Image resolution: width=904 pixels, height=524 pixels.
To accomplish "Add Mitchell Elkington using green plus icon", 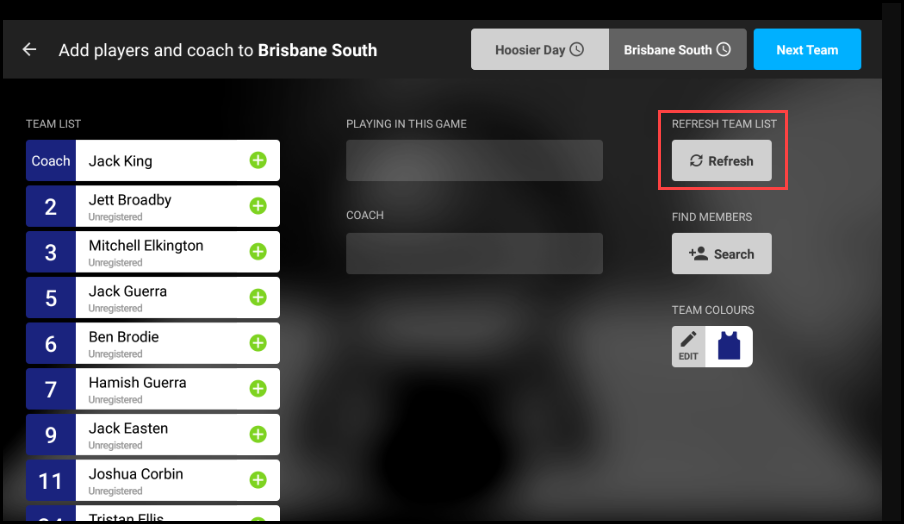I will [x=258, y=251].
